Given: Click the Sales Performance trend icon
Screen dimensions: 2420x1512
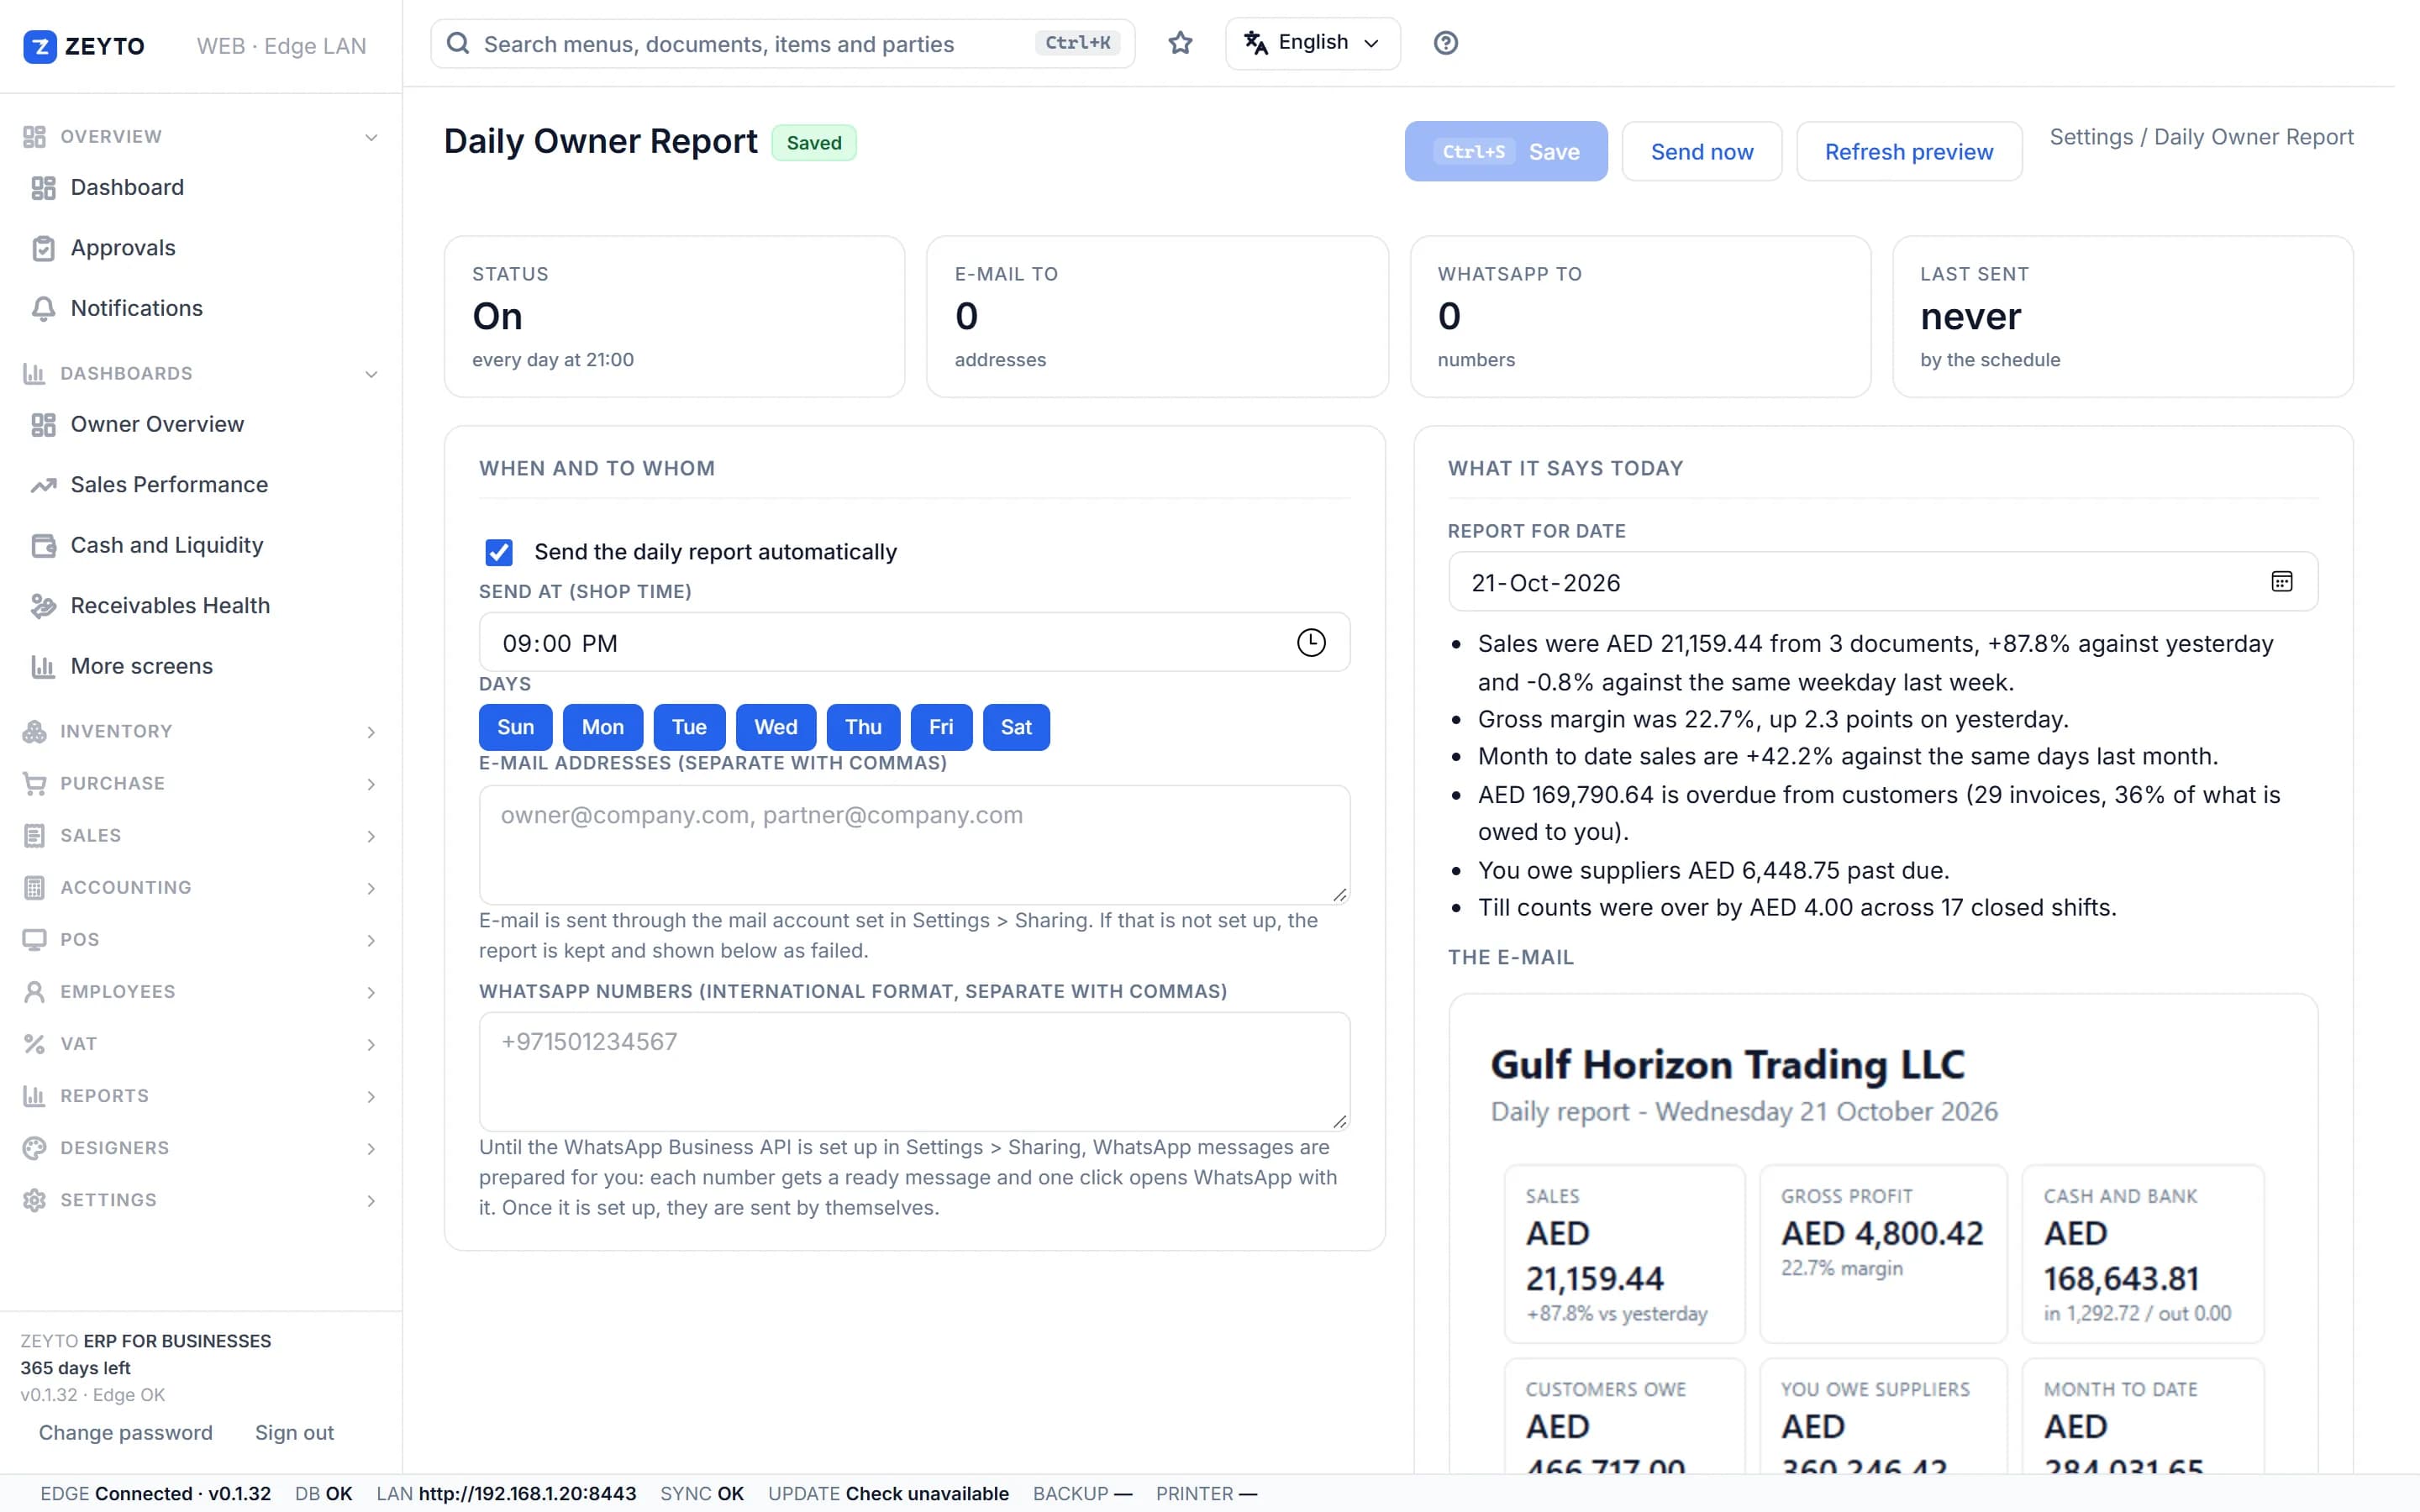Looking at the screenshot, I should (43, 485).
